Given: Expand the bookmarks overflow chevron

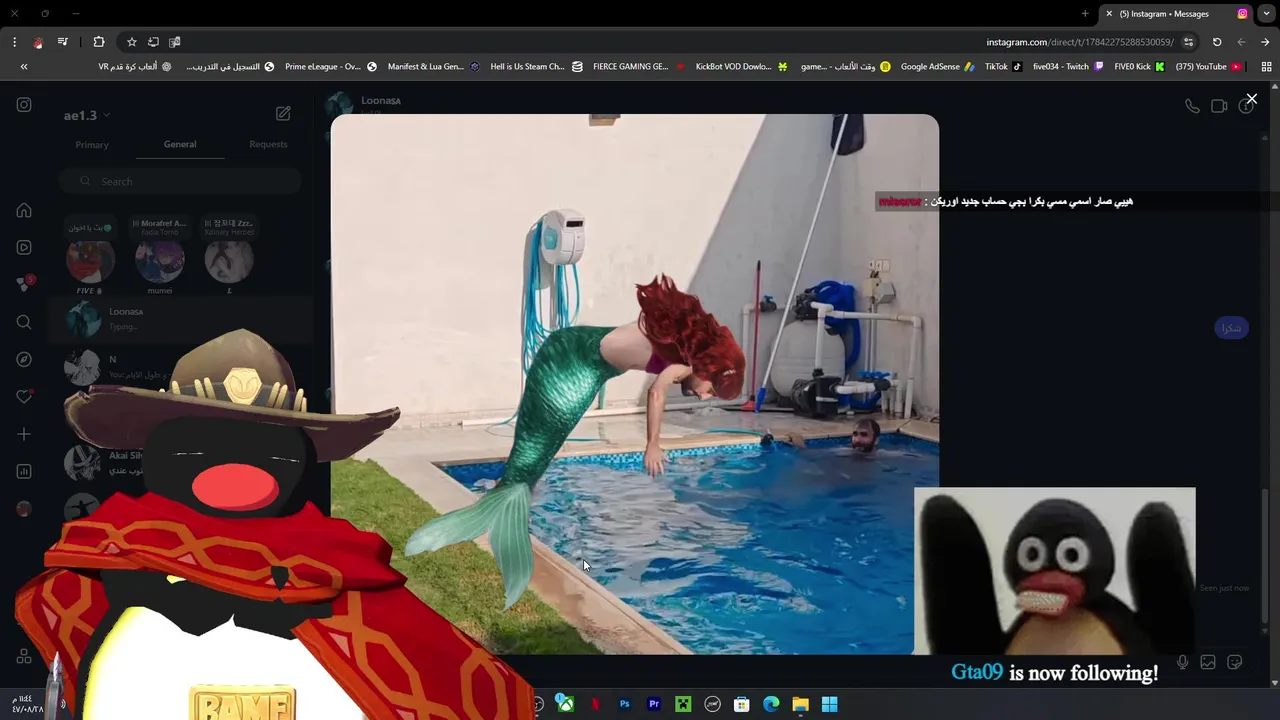Looking at the screenshot, I should point(24,67).
